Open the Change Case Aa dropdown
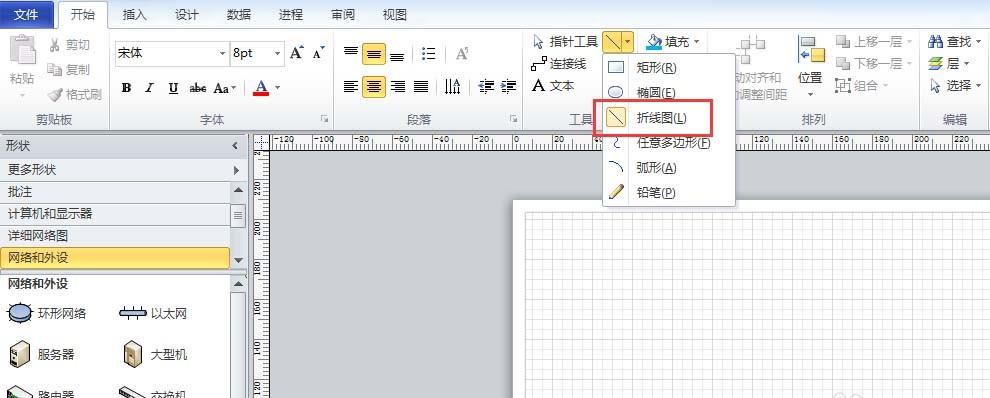 coord(224,88)
